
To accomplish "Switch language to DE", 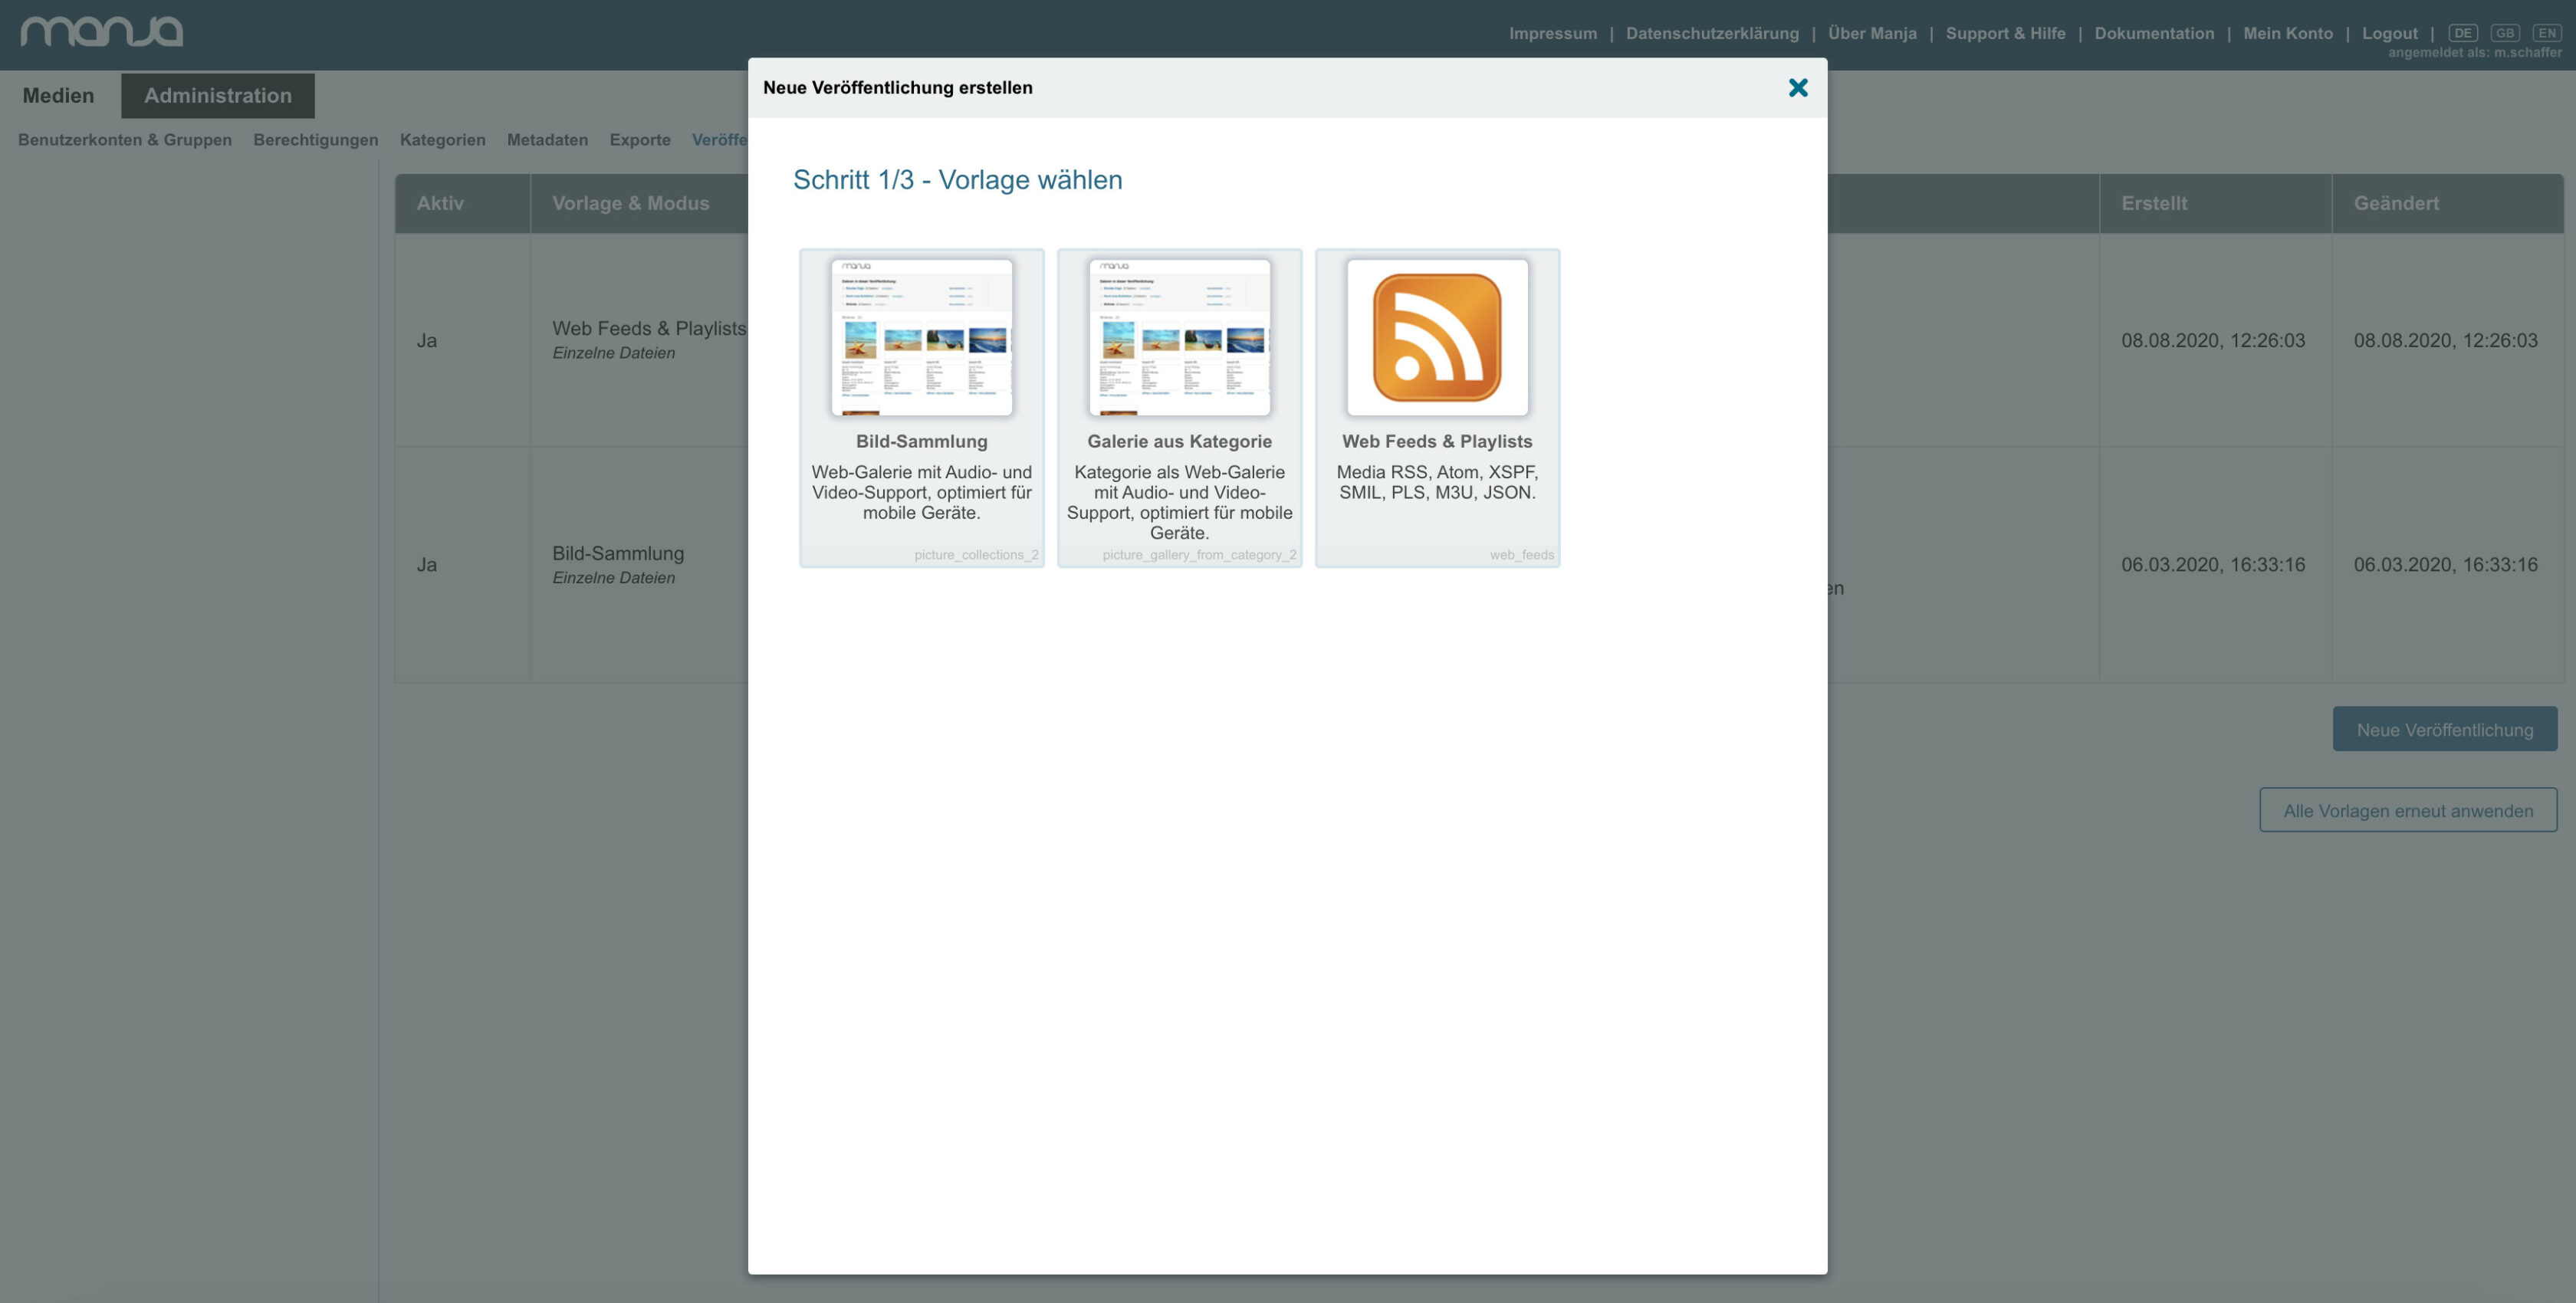I will coord(2463,33).
